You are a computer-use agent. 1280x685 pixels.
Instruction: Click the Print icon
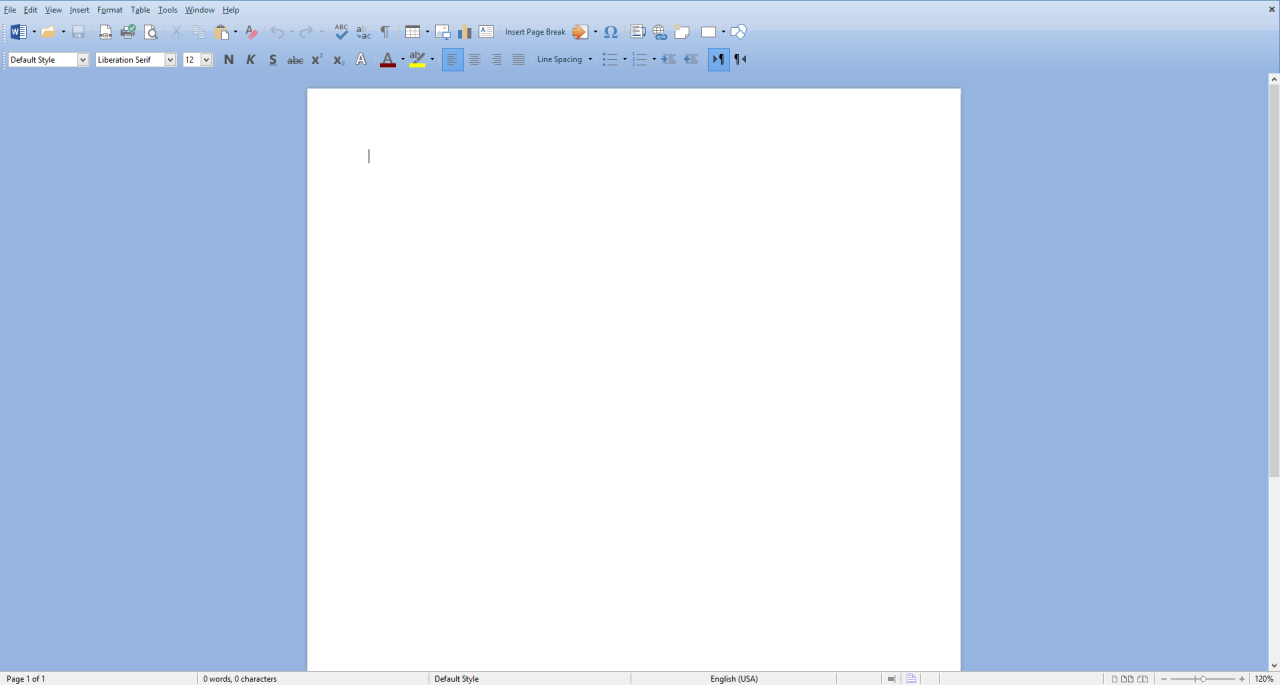point(128,32)
